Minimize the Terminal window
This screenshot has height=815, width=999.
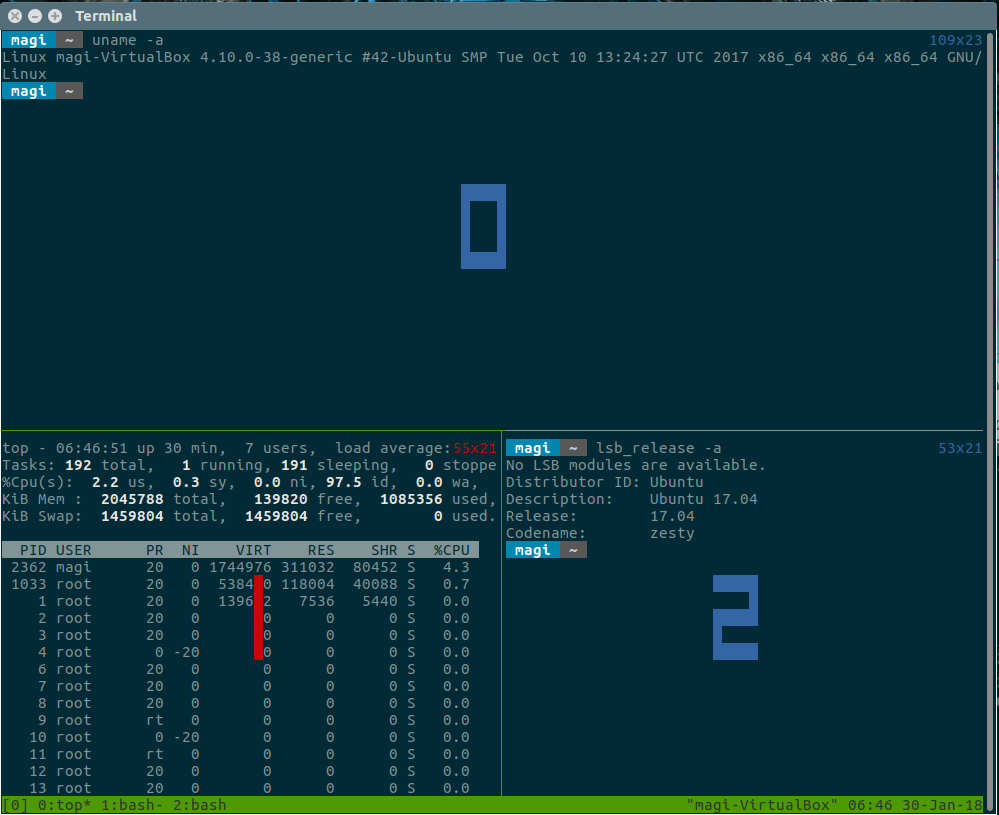click(x=34, y=16)
